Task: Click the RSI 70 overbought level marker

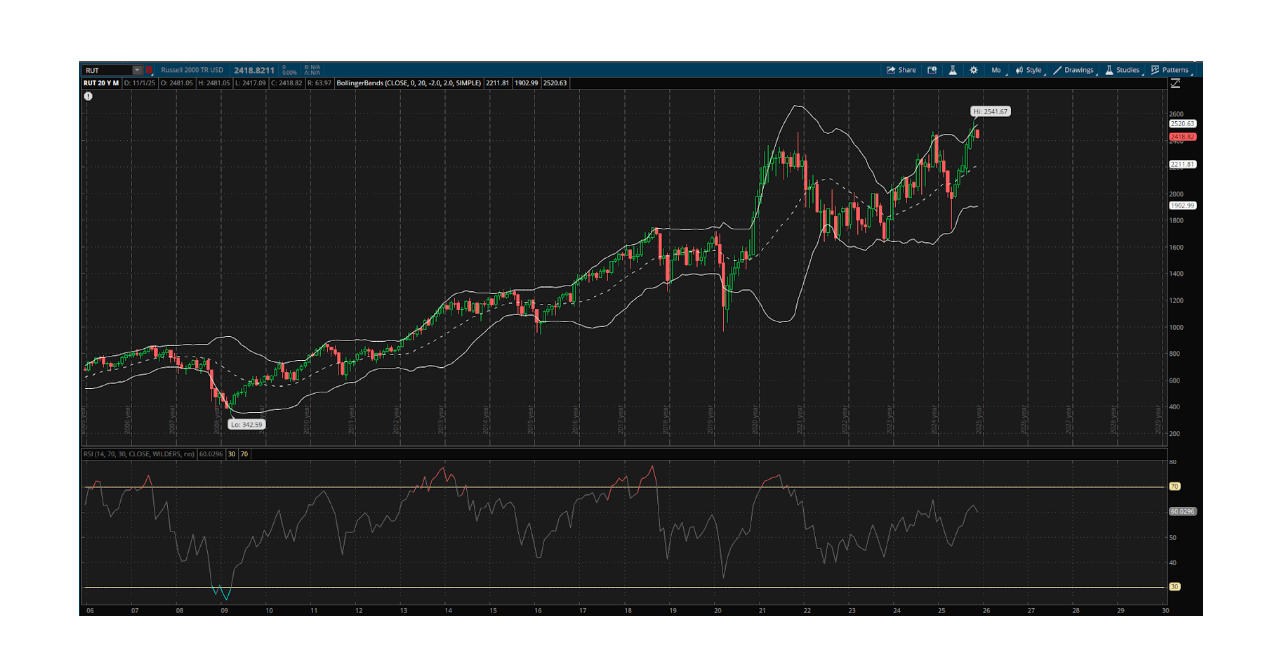Action: tap(1174, 487)
